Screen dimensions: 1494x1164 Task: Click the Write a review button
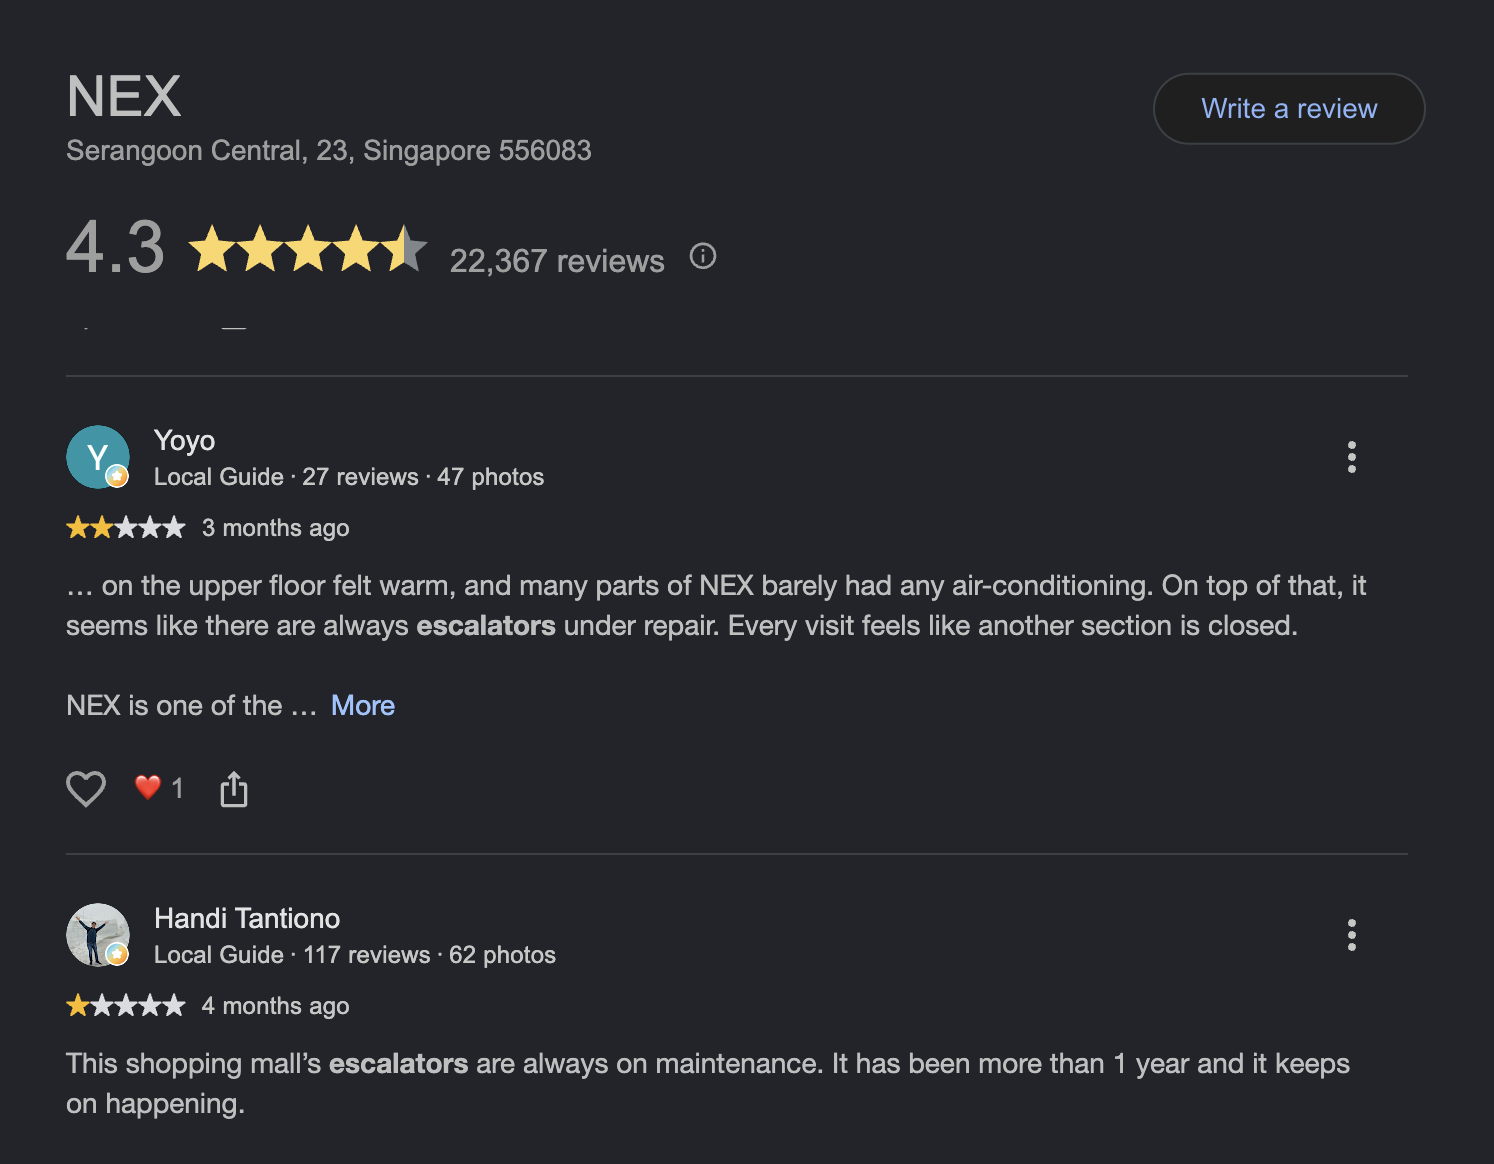coord(1289,108)
